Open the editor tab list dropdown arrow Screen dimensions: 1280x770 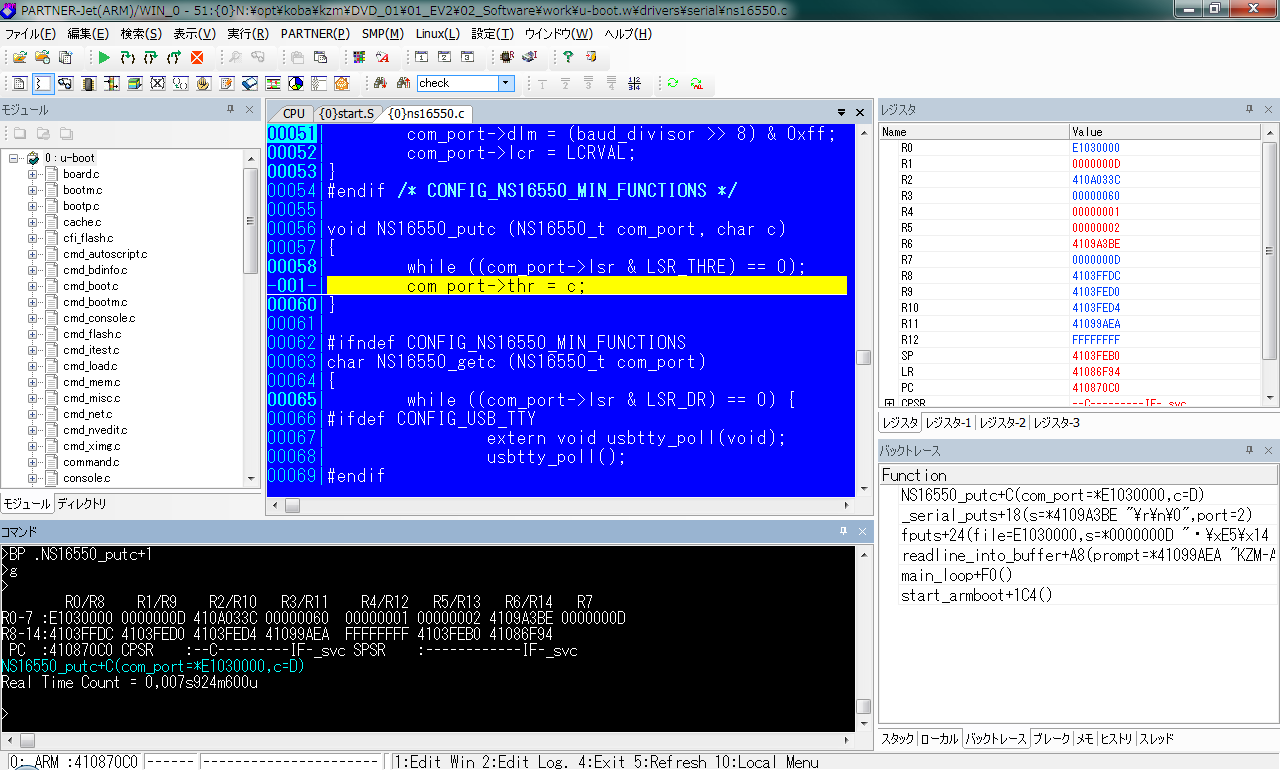coord(842,113)
